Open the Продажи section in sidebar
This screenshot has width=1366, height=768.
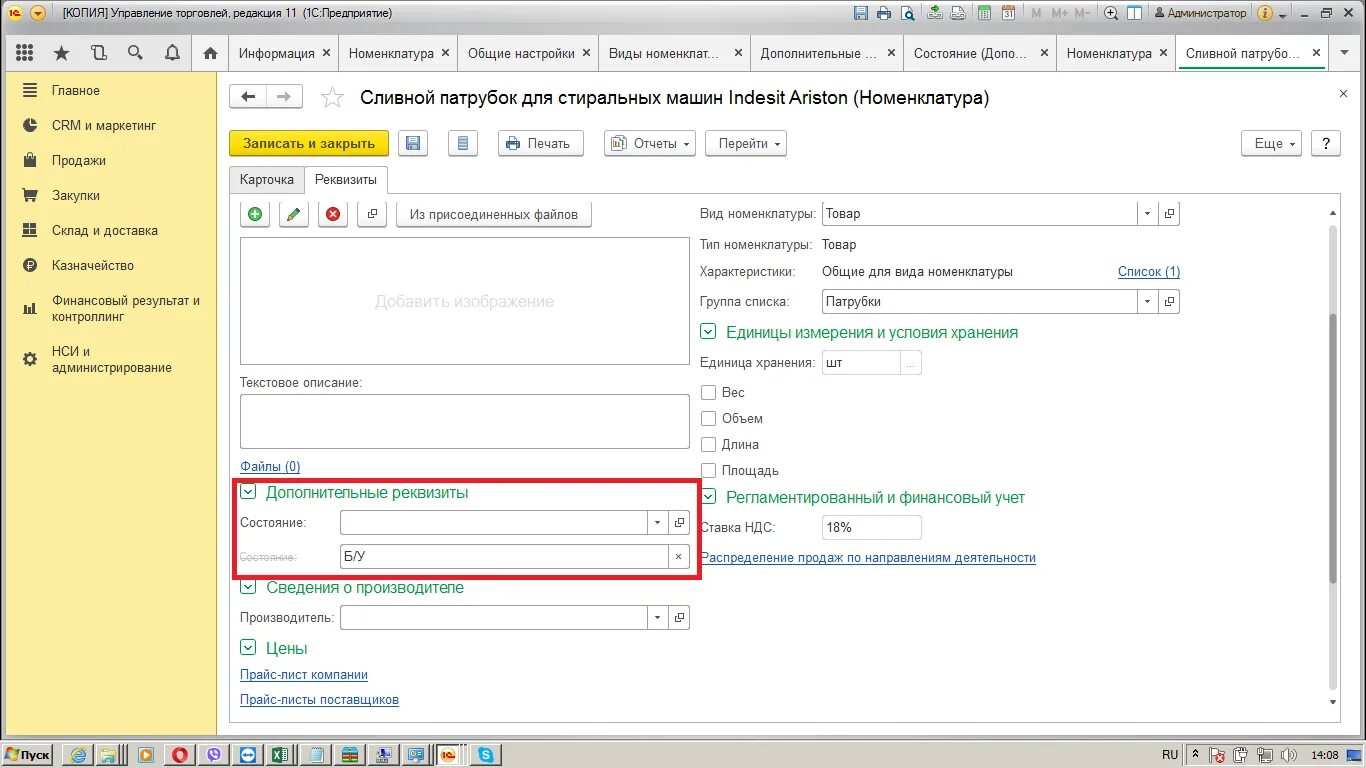tap(79, 160)
